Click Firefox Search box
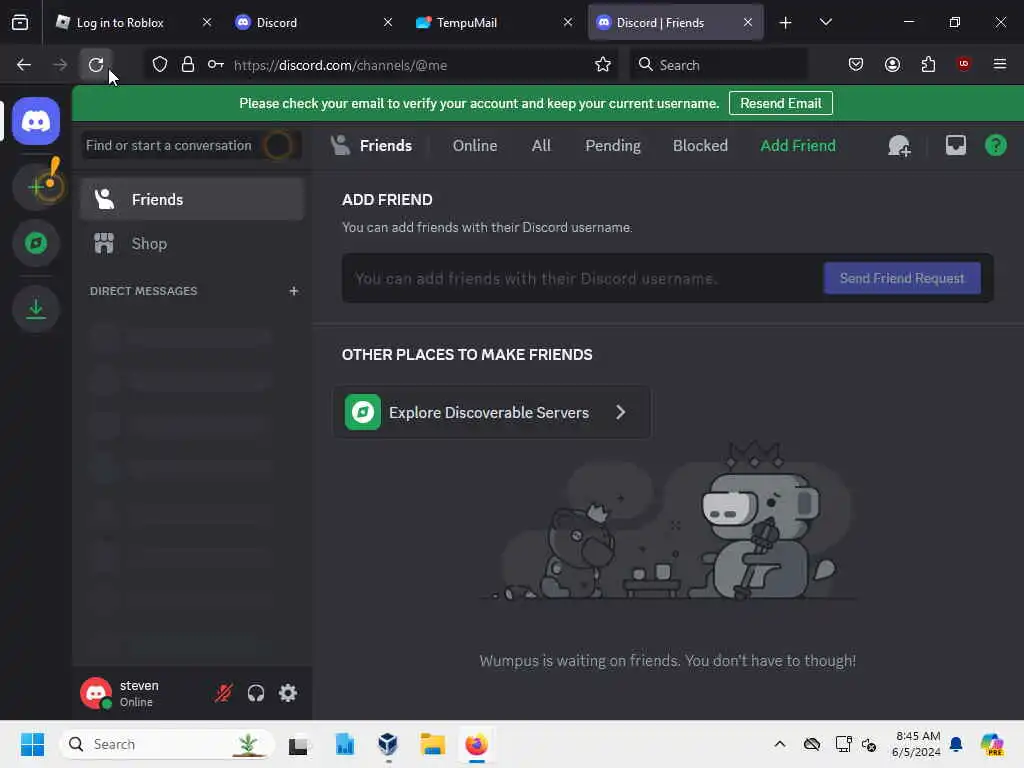 (718, 65)
